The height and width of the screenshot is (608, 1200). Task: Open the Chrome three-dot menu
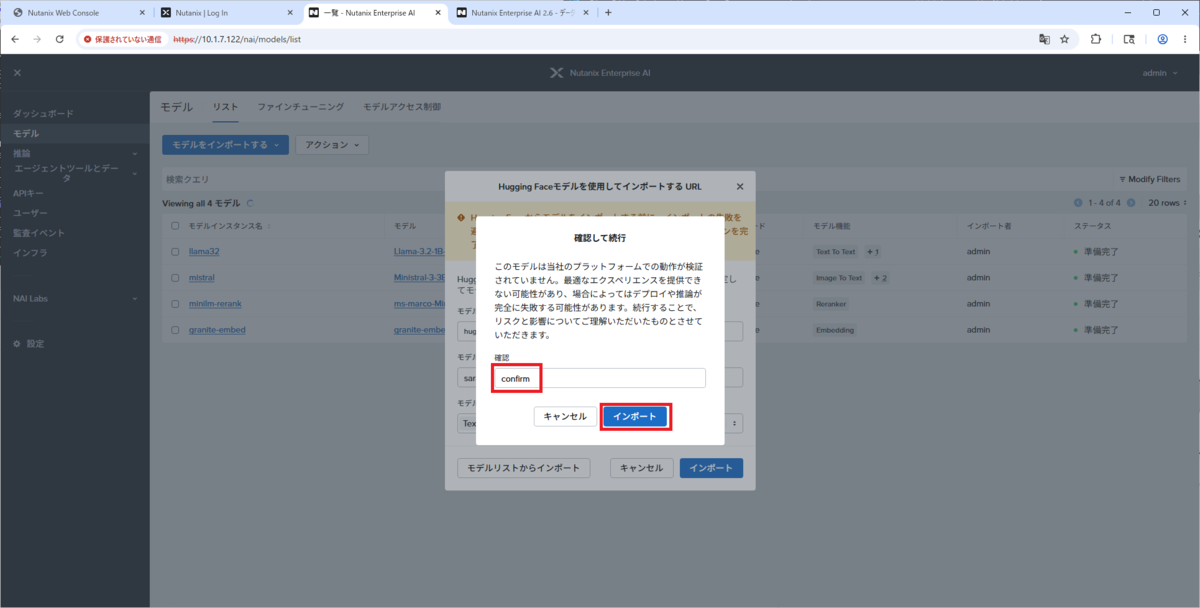[1185, 39]
